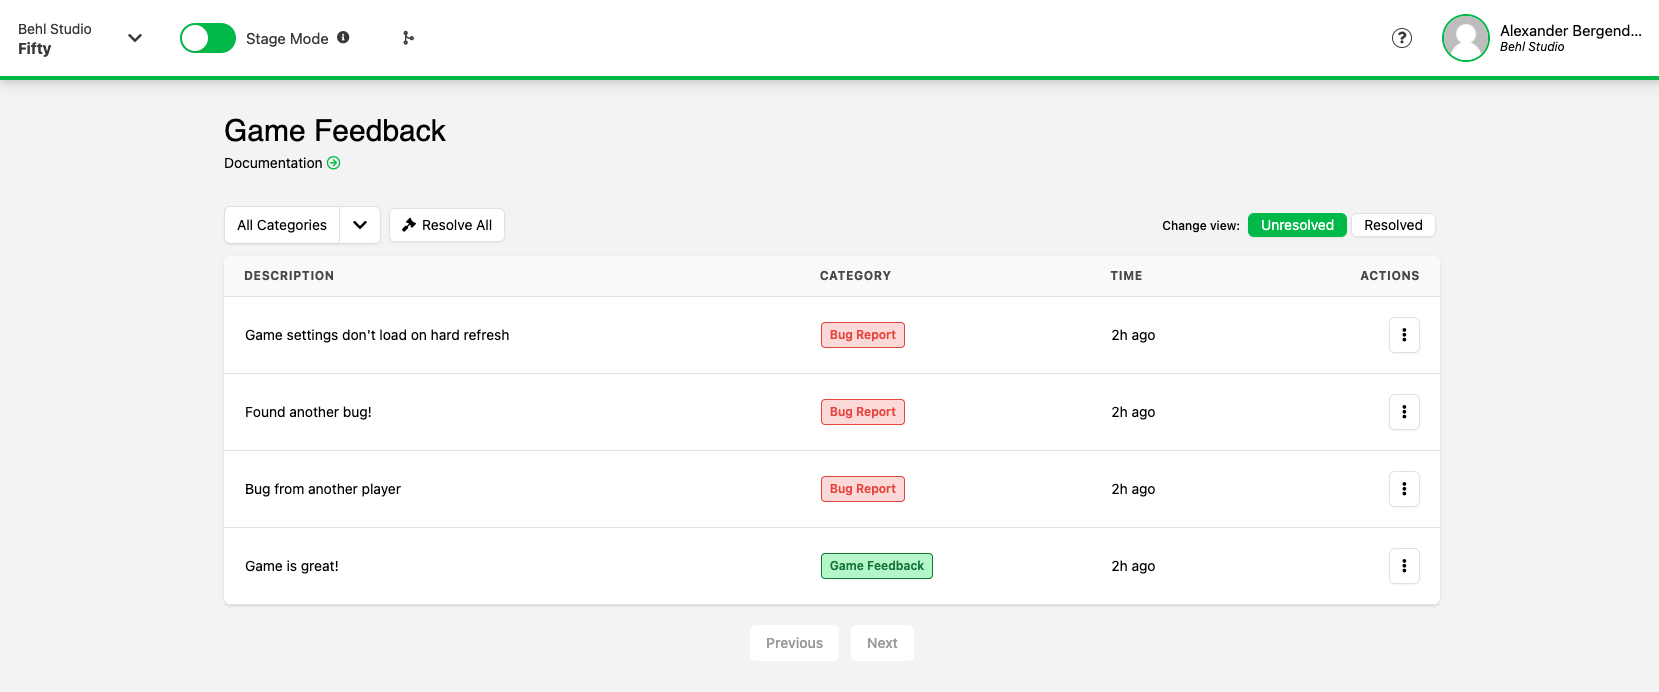The height and width of the screenshot is (692, 1659).
Task: Click the 'Game is great!' feedback description
Action: click(292, 566)
